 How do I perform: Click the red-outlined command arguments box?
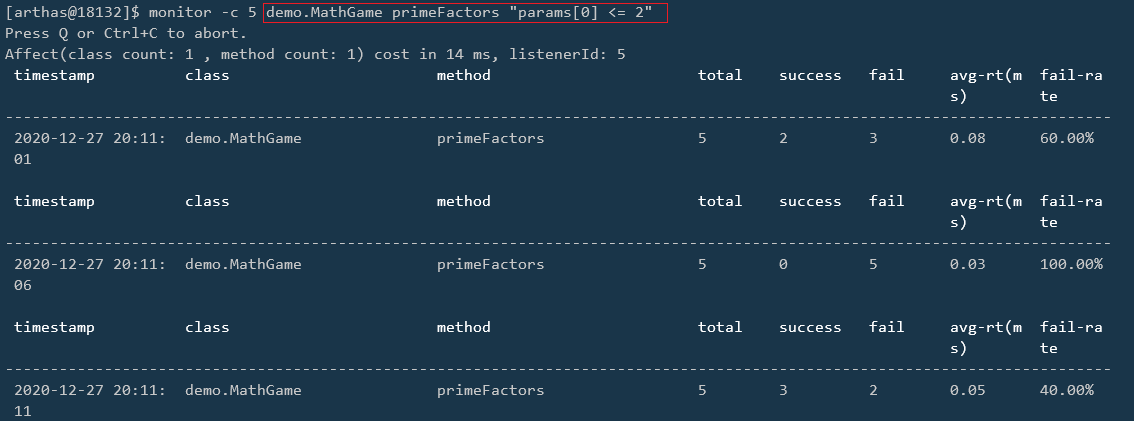tap(465, 13)
